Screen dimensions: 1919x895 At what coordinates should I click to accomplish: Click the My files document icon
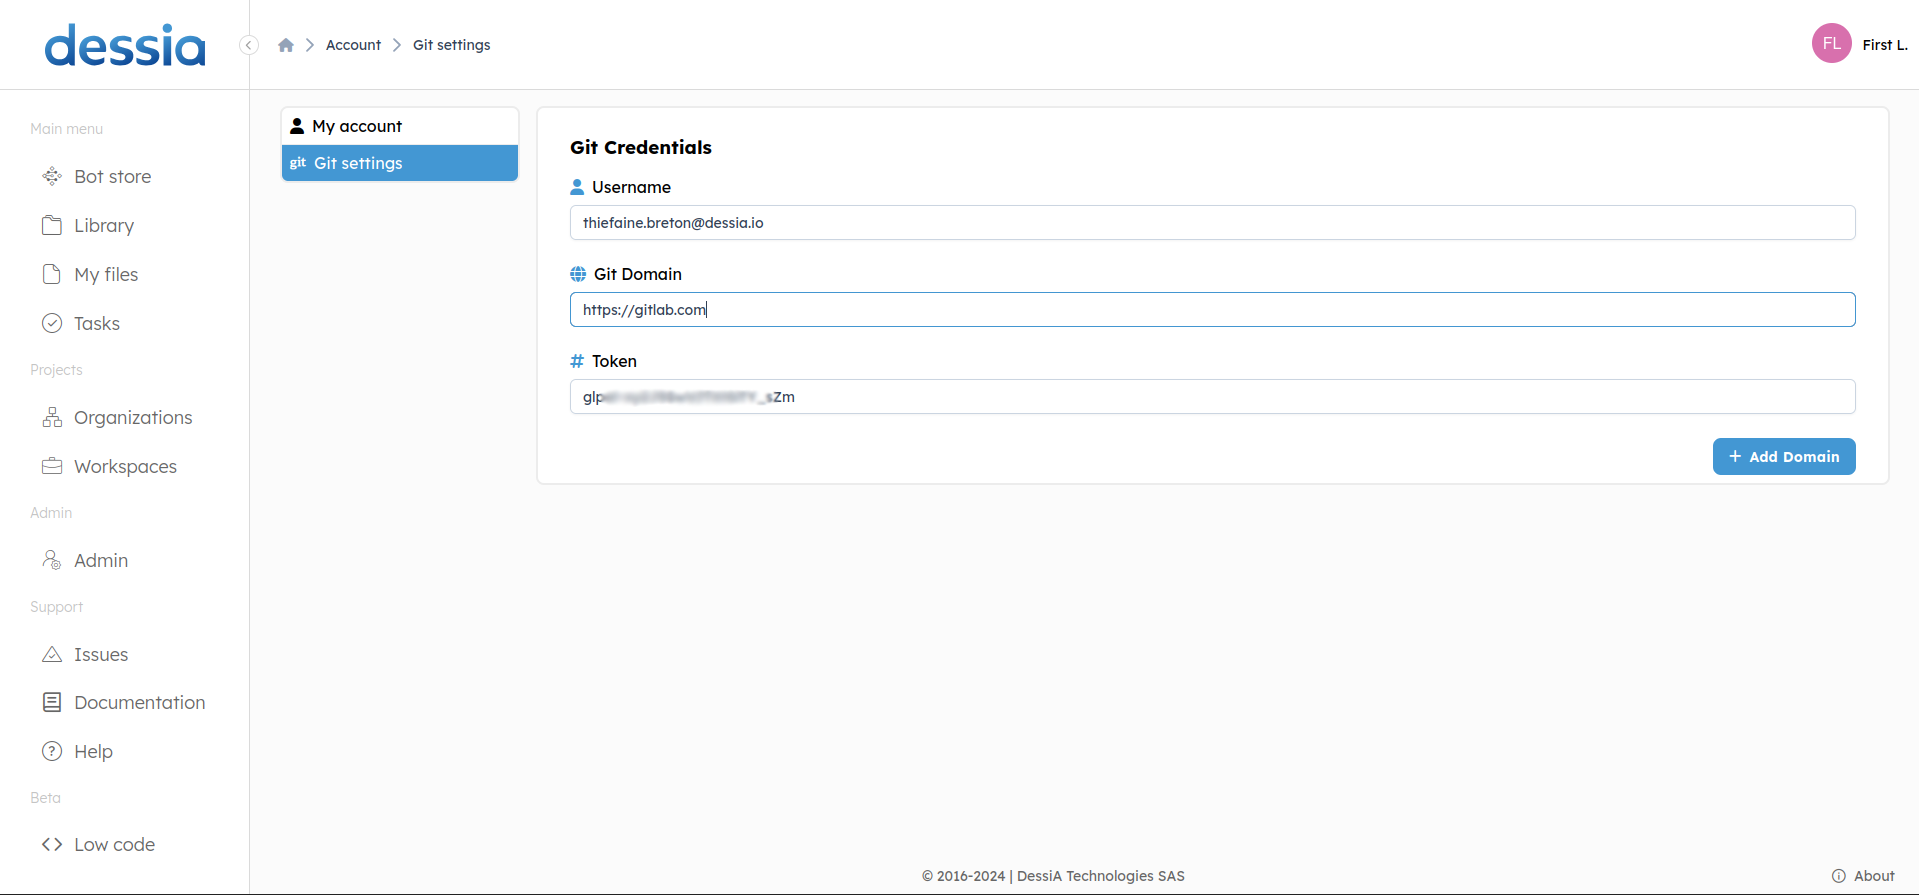pos(52,274)
